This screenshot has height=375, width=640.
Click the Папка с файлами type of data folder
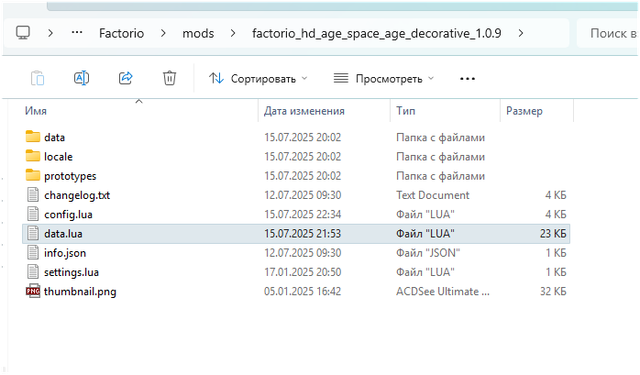click(440, 138)
